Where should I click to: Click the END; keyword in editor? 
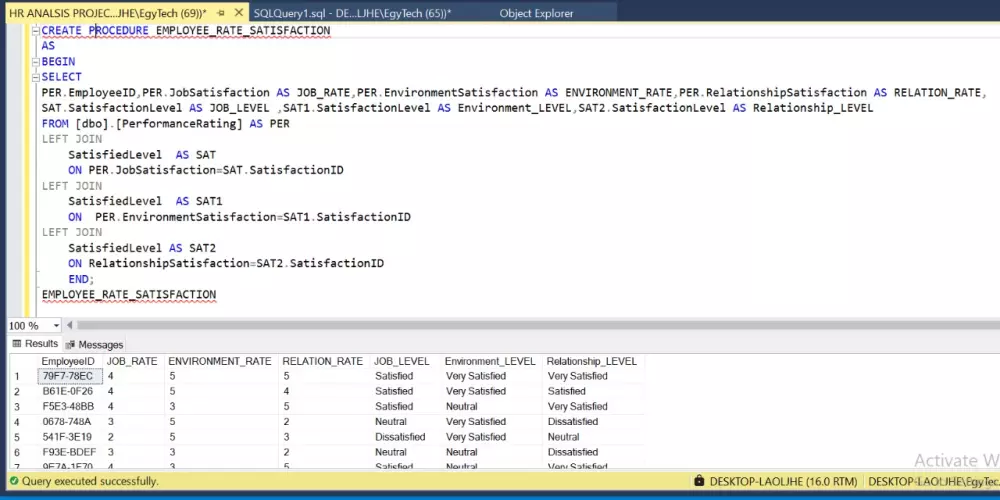(x=81, y=279)
